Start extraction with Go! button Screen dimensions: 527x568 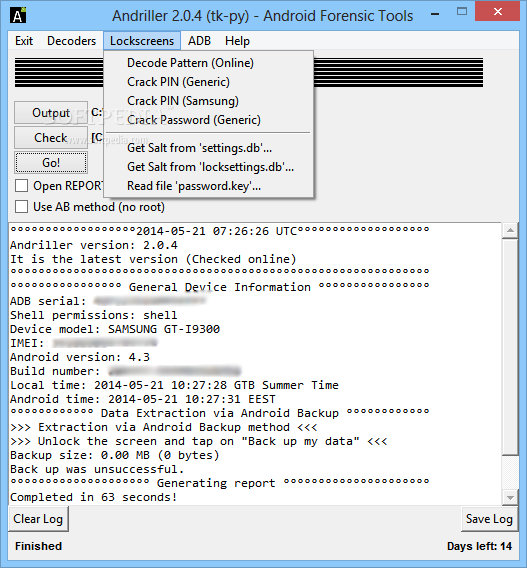[x=51, y=163]
